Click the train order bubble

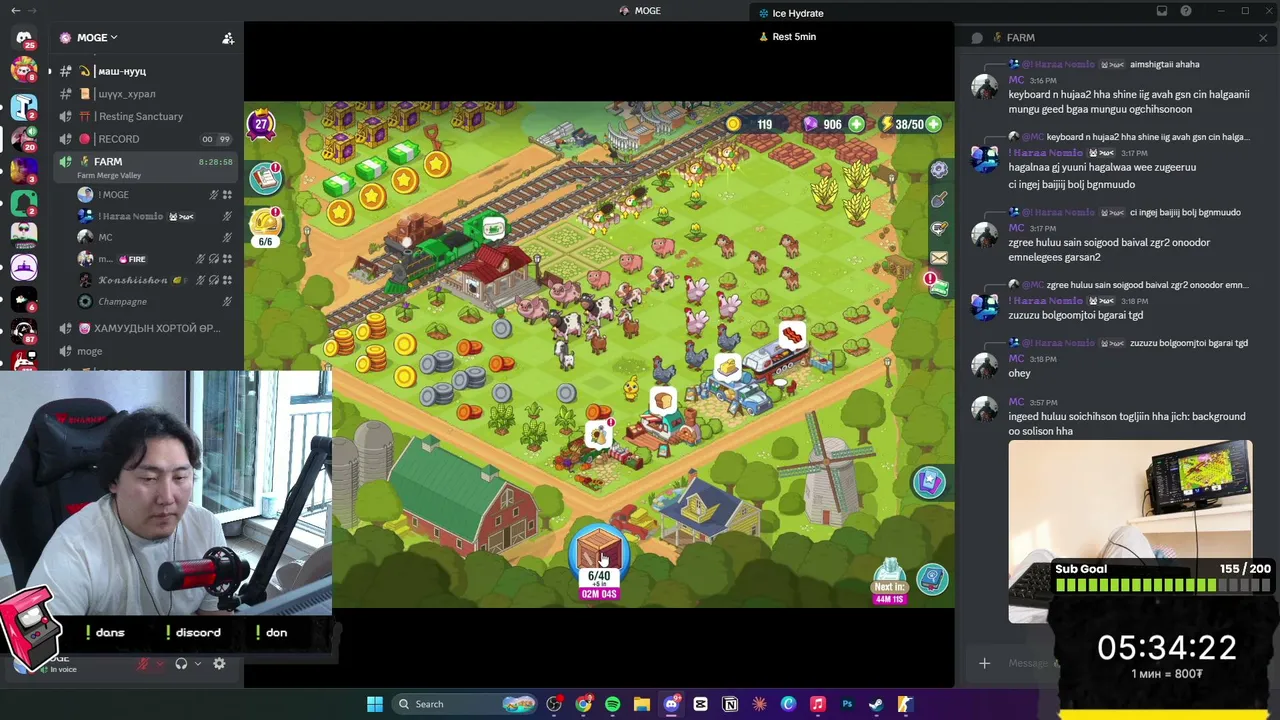(x=493, y=230)
